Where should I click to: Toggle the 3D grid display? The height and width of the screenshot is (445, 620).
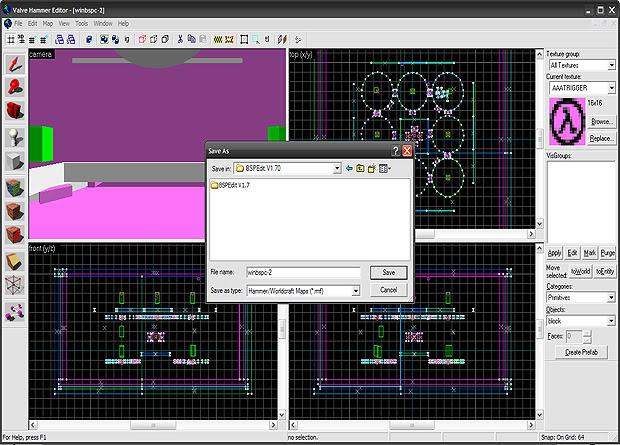21,39
